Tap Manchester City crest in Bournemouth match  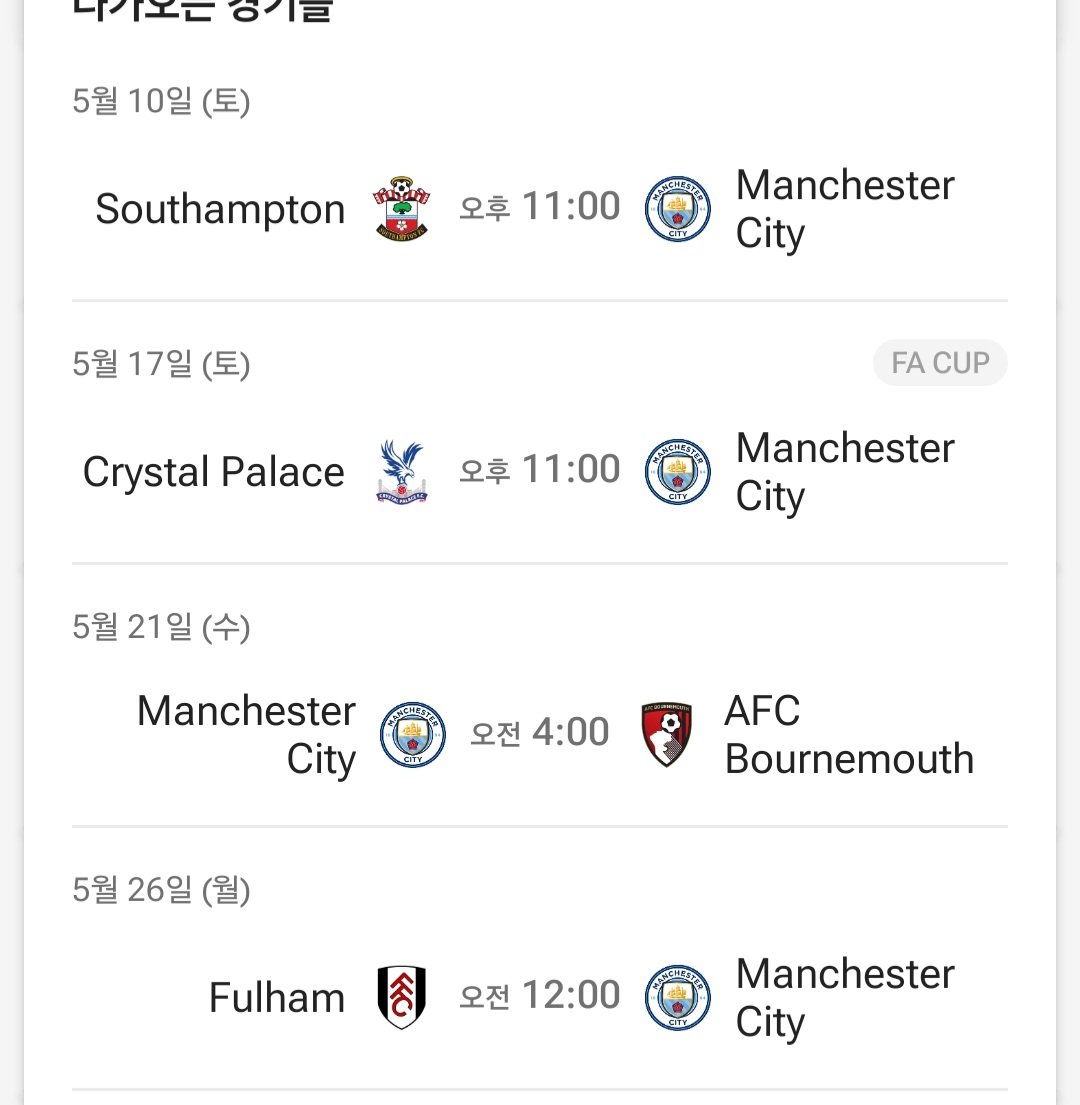413,734
